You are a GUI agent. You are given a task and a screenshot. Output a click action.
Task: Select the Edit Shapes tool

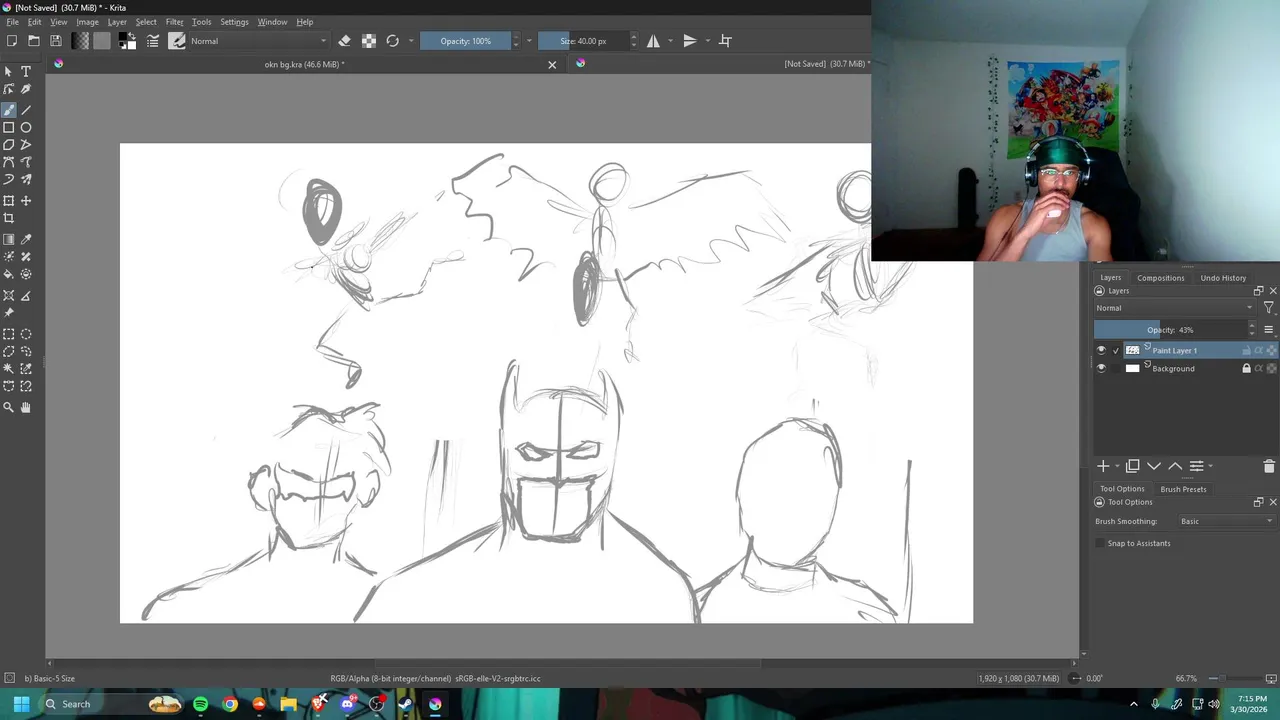(x=9, y=89)
